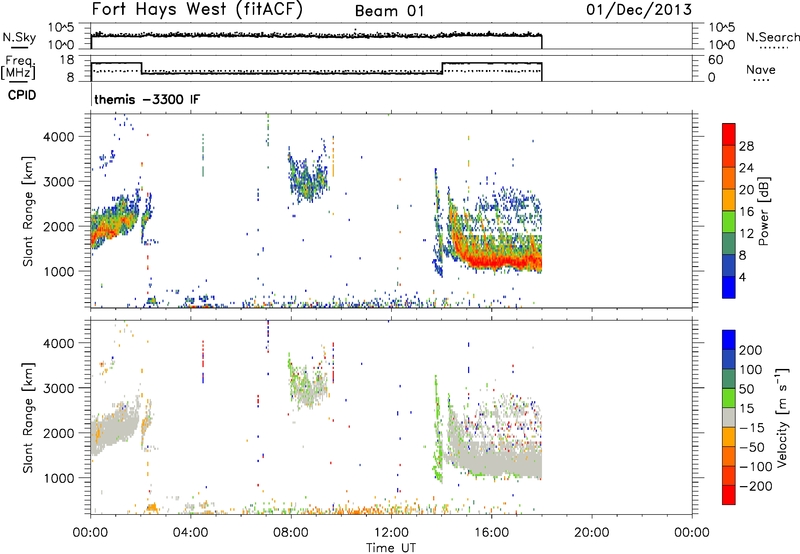This screenshot has height=554, width=800.
Task: Click the "Power [dB]" color bar title
Action: click(x=763, y=211)
